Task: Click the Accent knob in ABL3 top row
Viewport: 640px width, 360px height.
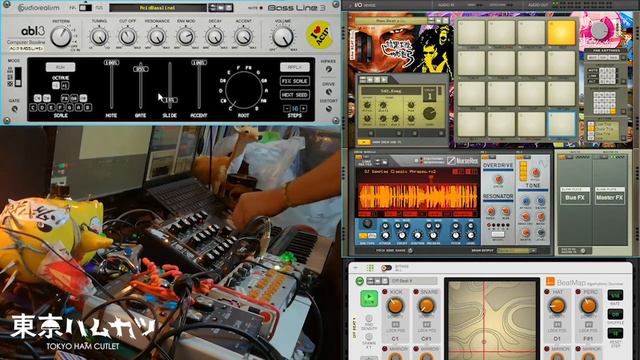Action: click(x=243, y=37)
